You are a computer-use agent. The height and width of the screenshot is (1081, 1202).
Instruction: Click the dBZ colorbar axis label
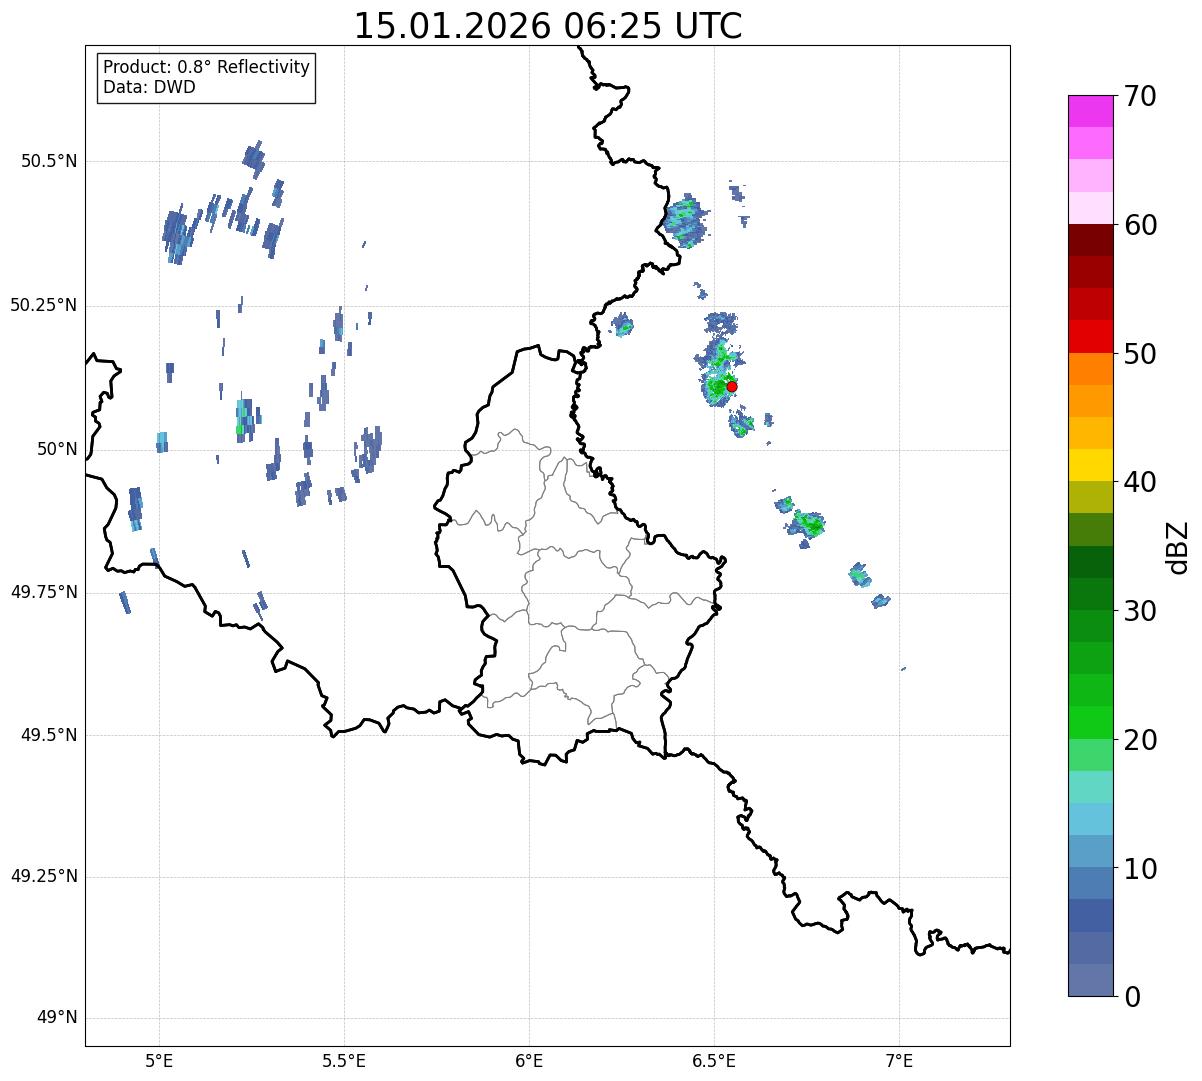tap(1178, 547)
